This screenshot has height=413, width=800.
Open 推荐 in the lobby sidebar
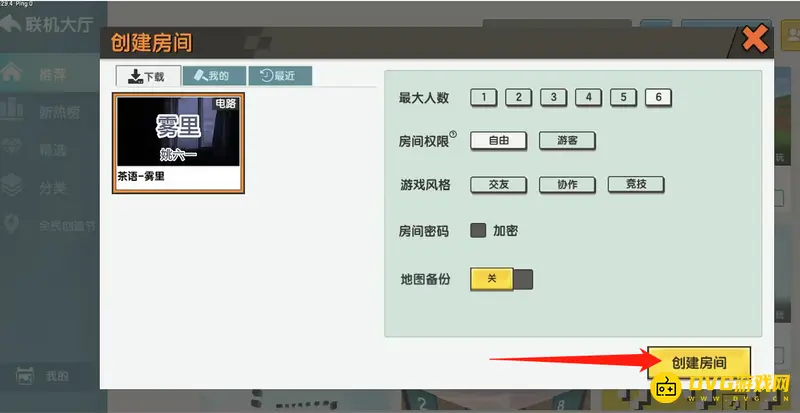pos(49,74)
